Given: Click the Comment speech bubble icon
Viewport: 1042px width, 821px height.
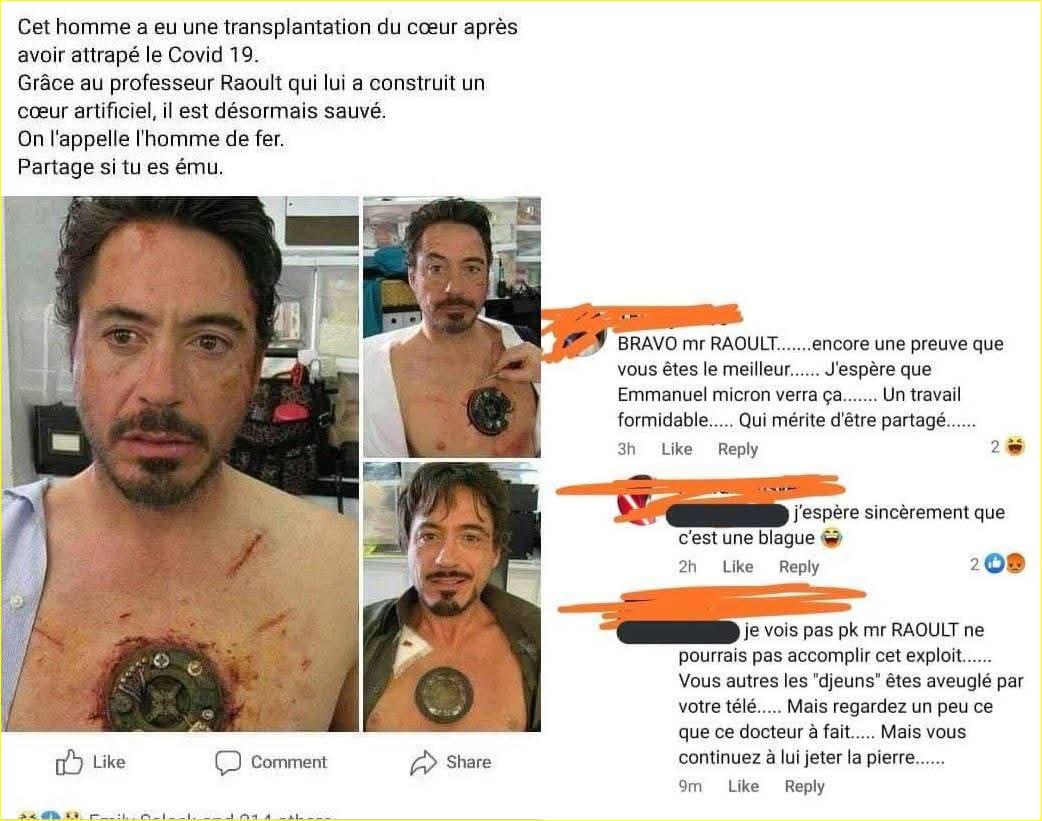Looking at the screenshot, I should (x=228, y=762).
